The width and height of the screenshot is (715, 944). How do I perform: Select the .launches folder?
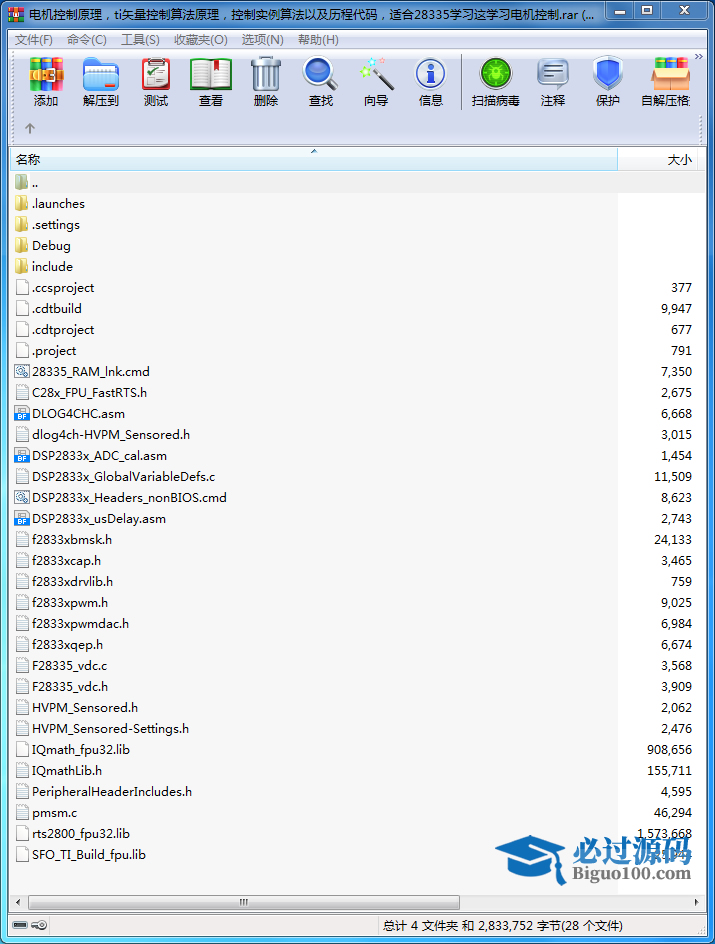coord(50,203)
